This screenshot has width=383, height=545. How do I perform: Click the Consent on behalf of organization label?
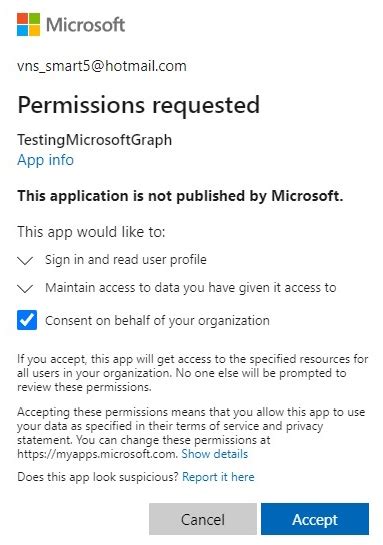(x=157, y=320)
